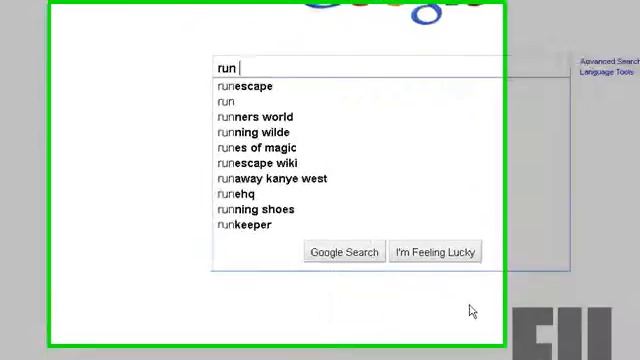The height and width of the screenshot is (360, 640).
Task: Pick the "runaway kanye west" suggestion
Action: 272,179
